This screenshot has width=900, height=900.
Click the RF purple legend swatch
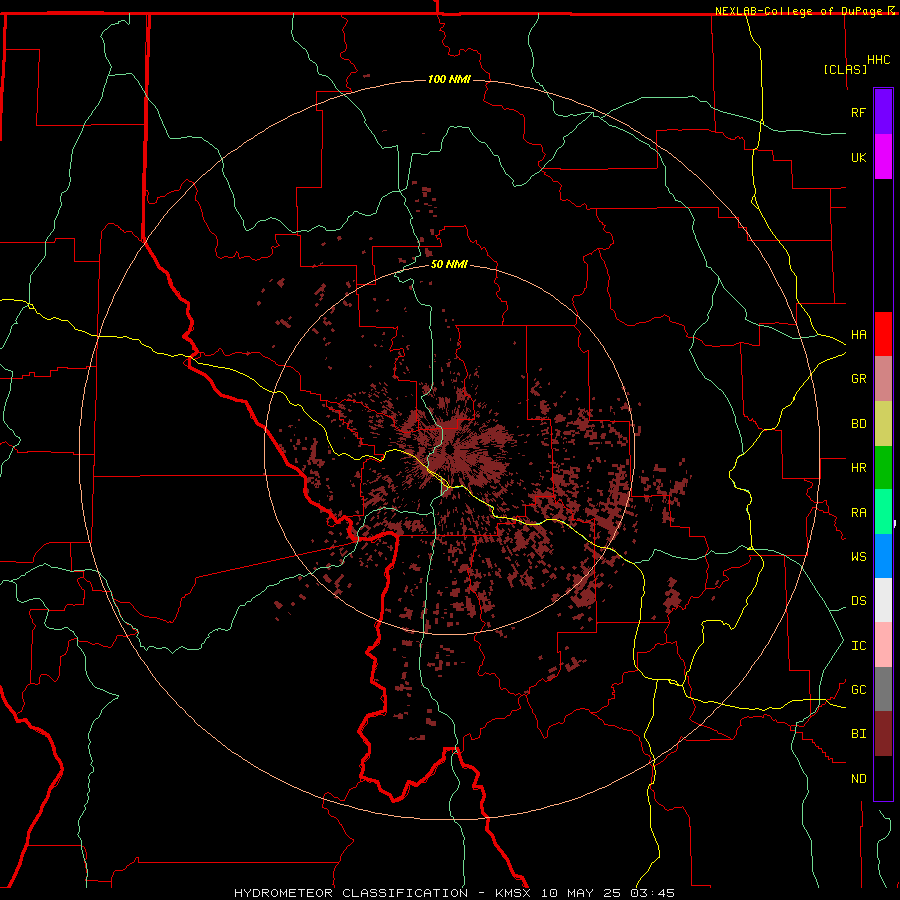tap(883, 112)
